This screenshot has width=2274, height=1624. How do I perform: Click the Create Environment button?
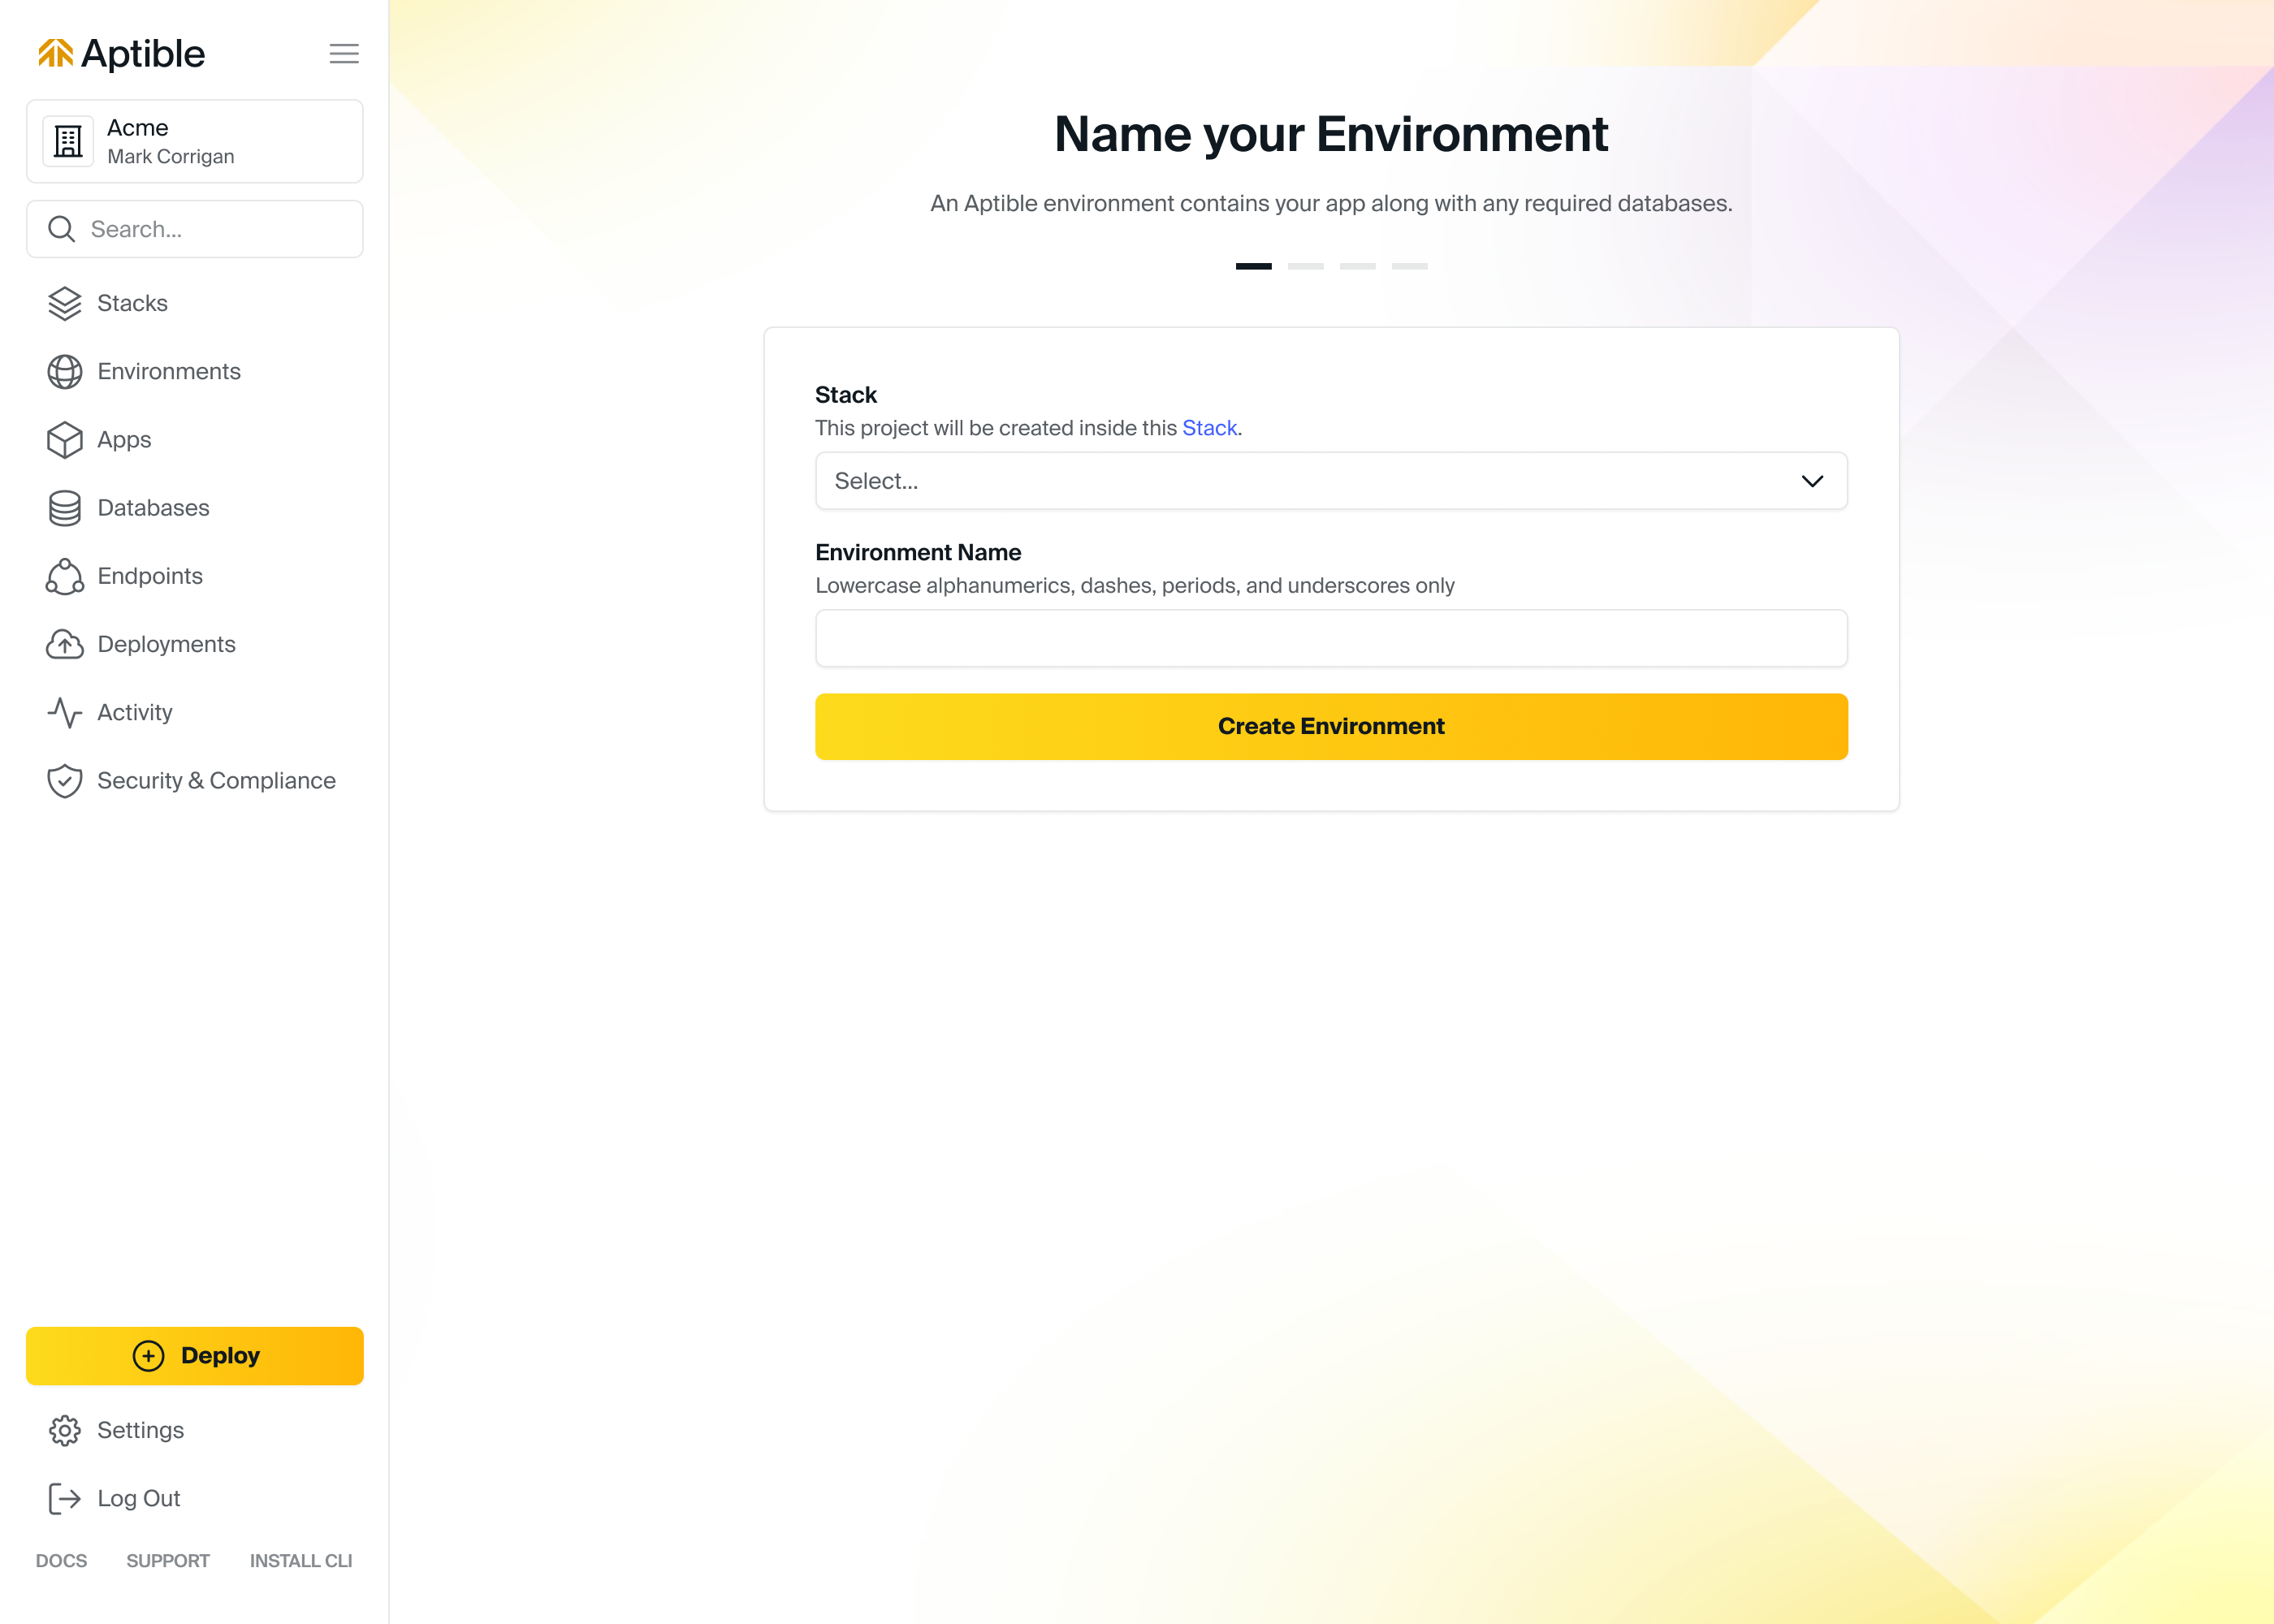click(x=1331, y=727)
